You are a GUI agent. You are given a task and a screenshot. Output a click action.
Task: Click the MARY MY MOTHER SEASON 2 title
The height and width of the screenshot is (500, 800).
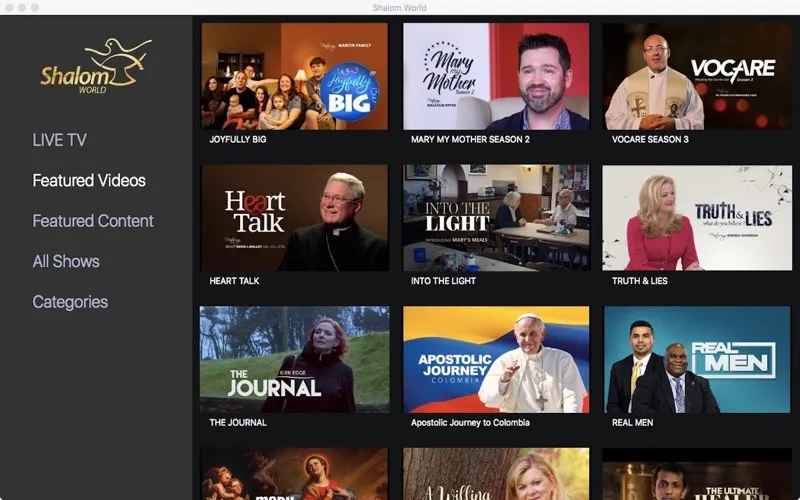coord(470,139)
